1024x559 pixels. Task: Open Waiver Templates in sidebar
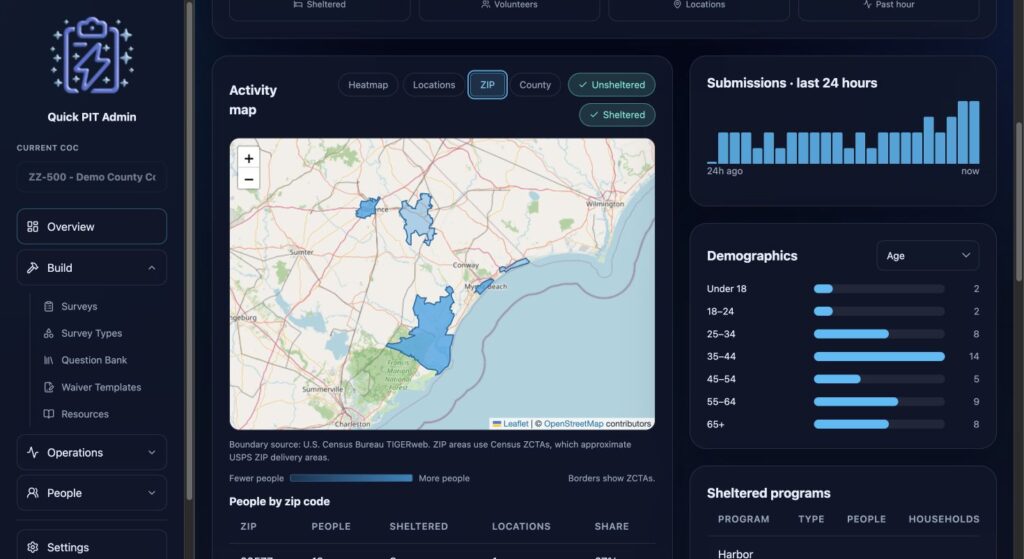[x=101, y=387]
